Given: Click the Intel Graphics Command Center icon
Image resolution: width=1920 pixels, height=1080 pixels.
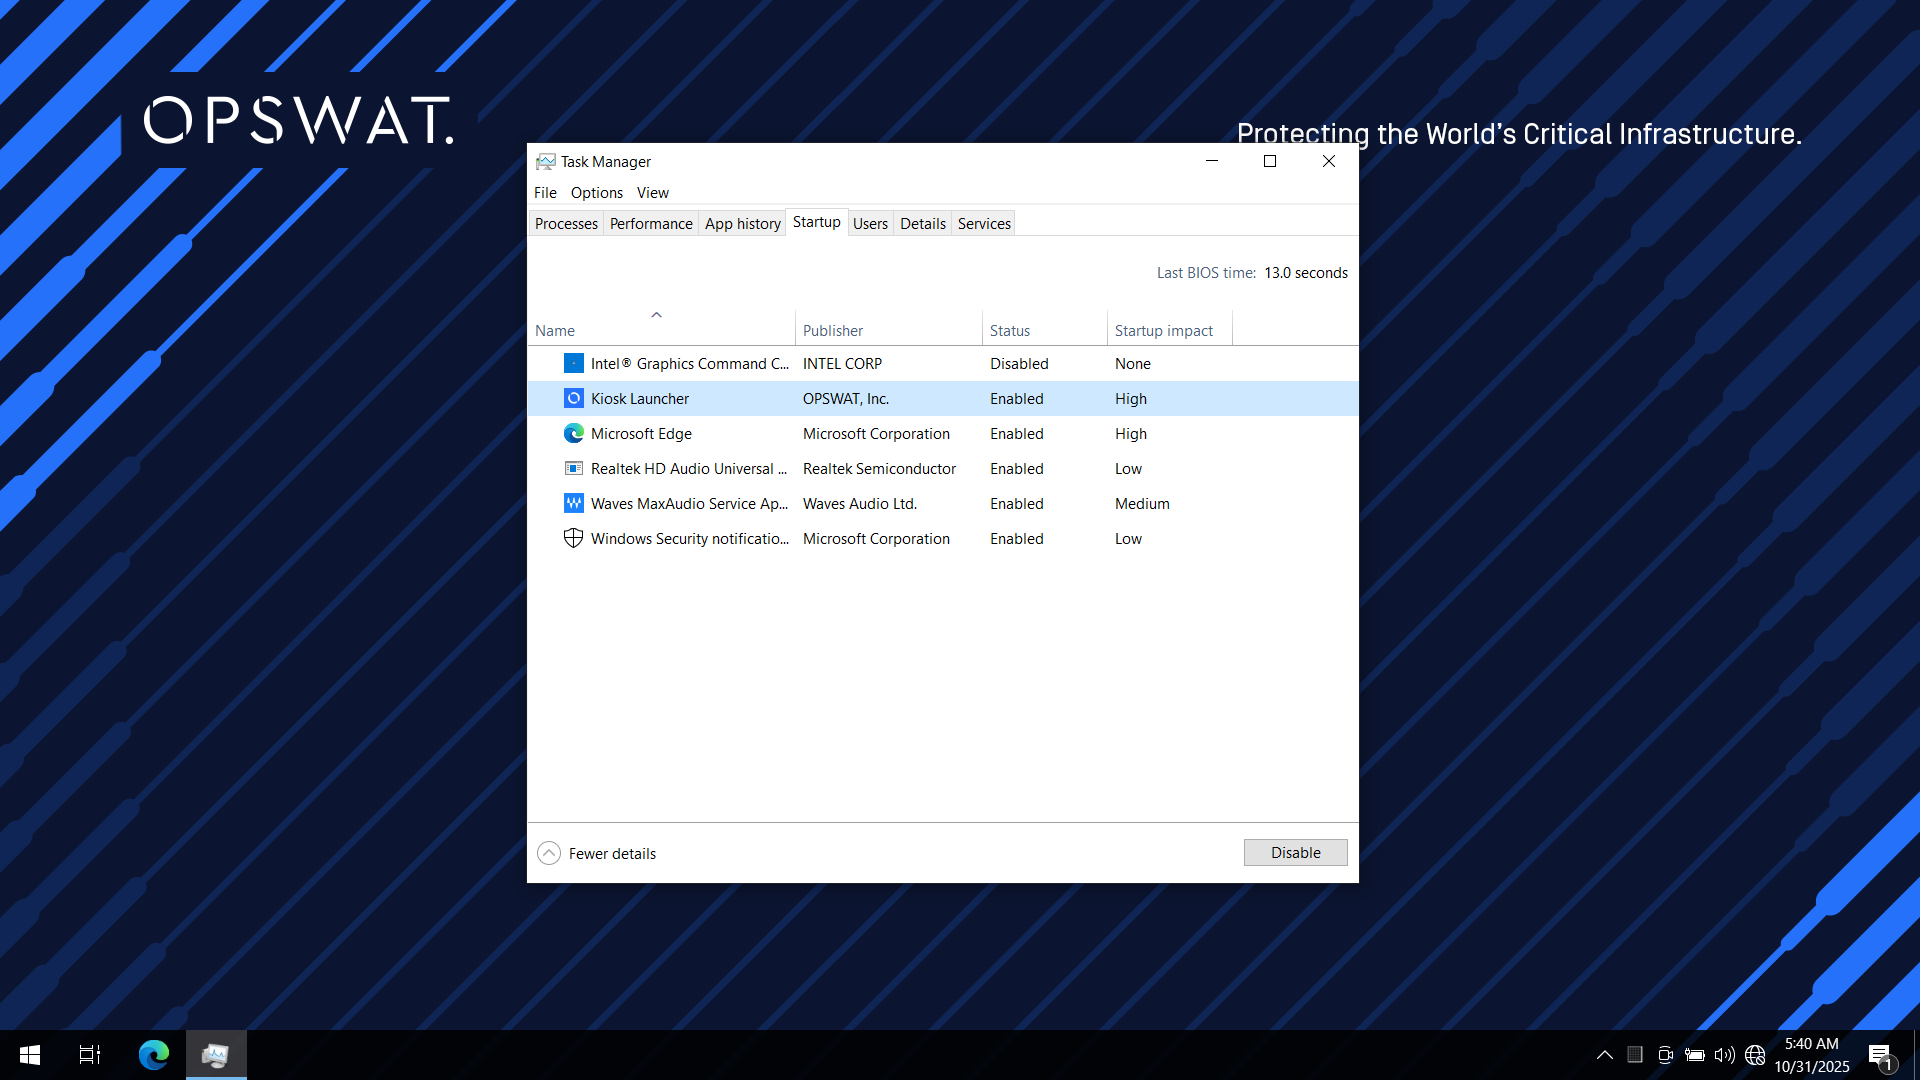Looking at the screenshot, I should 573,363.
